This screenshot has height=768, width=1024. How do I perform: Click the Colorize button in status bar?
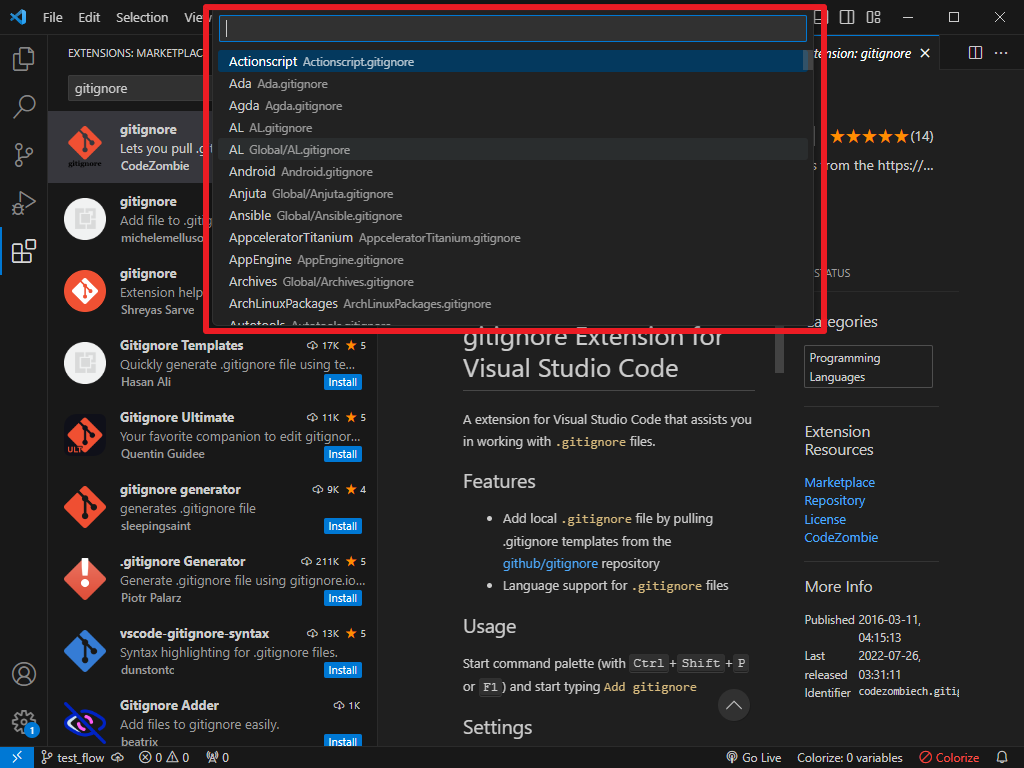949,758
